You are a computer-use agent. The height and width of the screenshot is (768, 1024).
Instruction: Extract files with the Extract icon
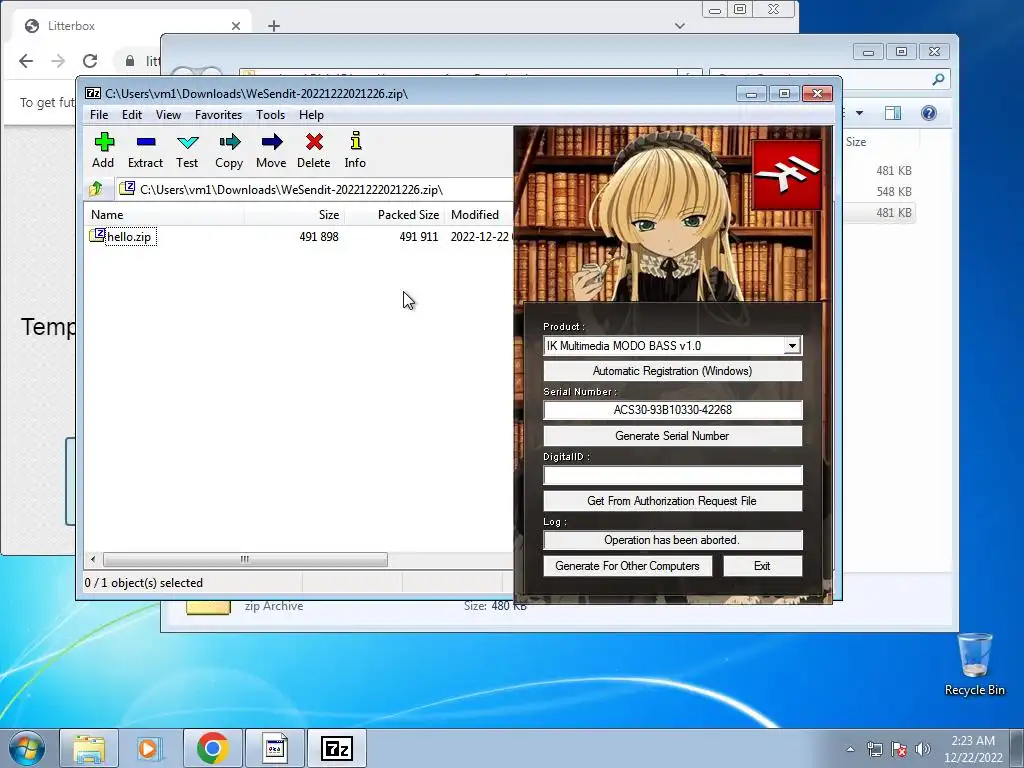pos(145,150)
